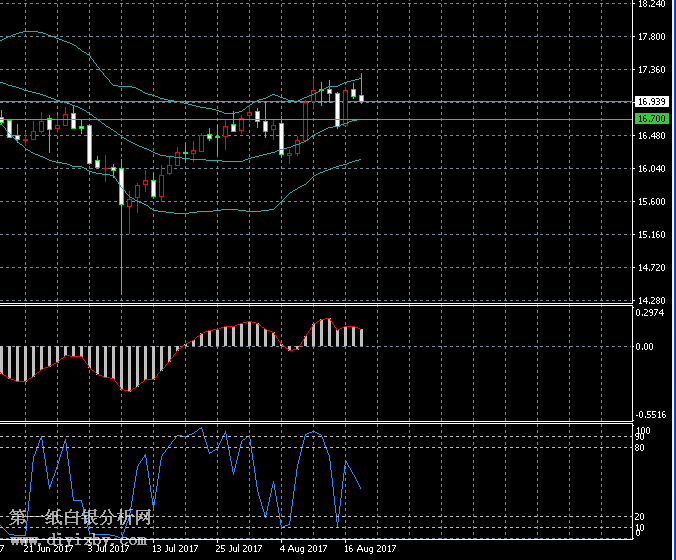This screenshot has width=676, height=560.
Task: Click the 18.240 price axis label
Action: [651, 5]
